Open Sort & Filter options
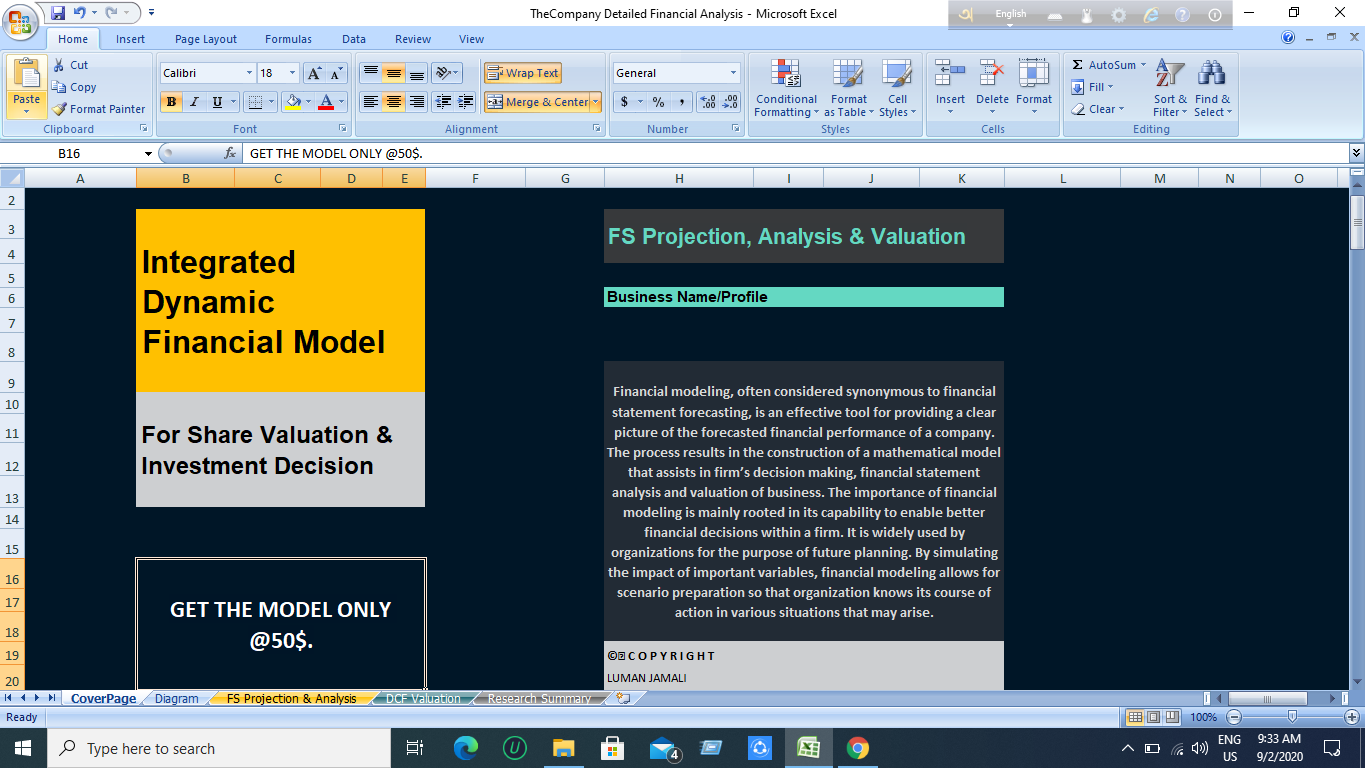 (x=1168, y=90)
